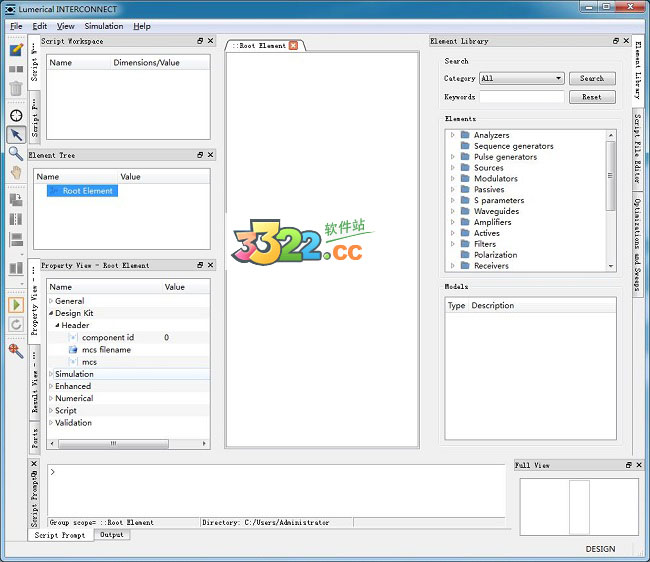Switch to the Output tab
The image size is (650, 562).
[x=112, y=535]
